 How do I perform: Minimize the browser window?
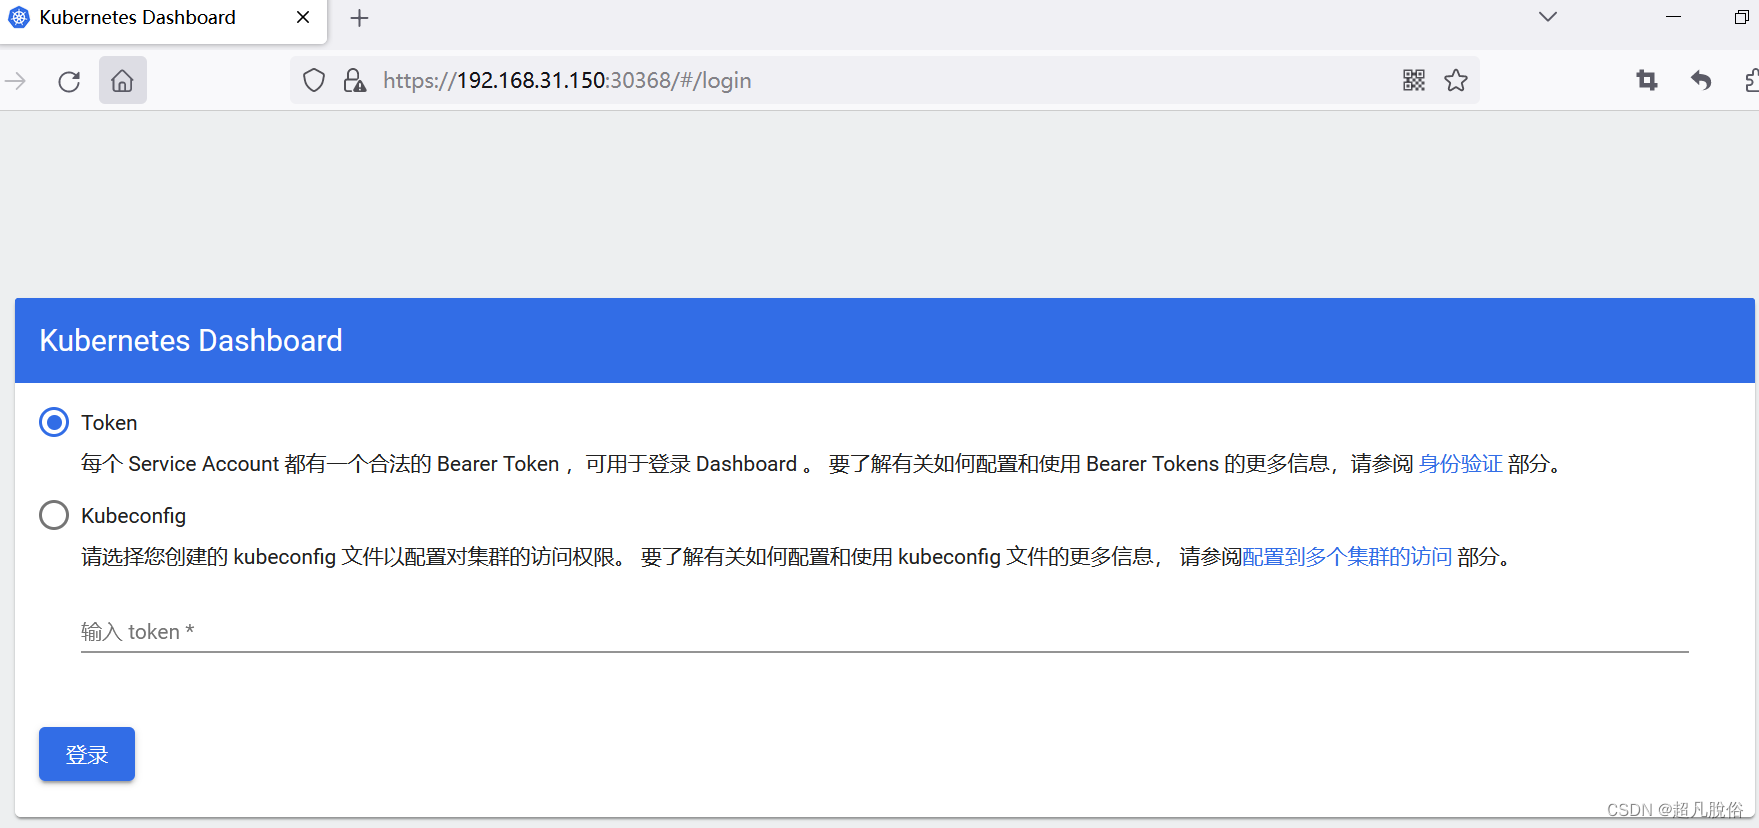coord(1673,17)
